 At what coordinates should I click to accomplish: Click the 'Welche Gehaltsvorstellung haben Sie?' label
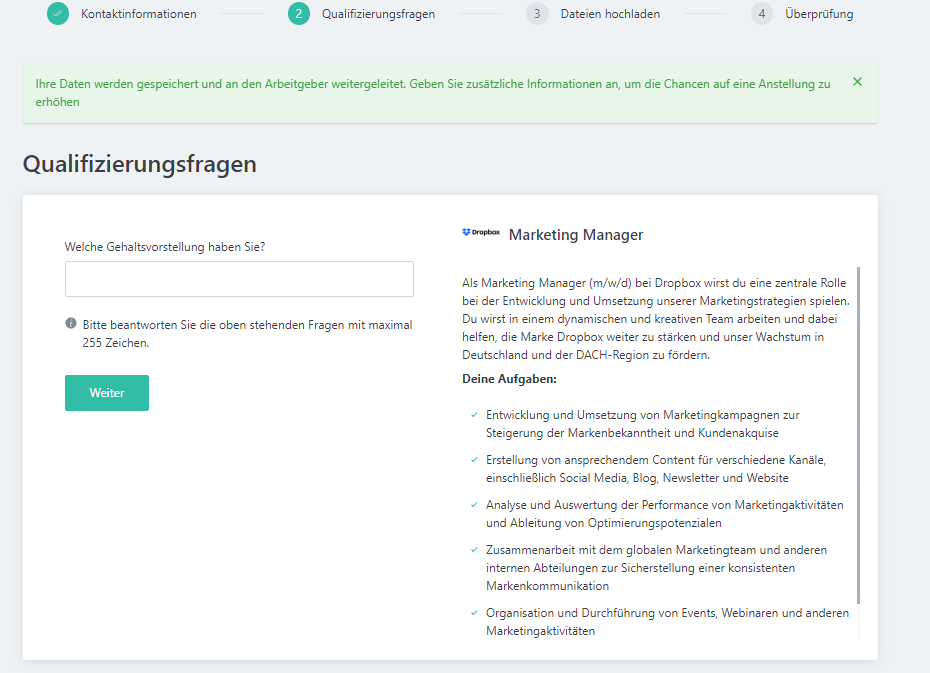click(x=165, y=247)
